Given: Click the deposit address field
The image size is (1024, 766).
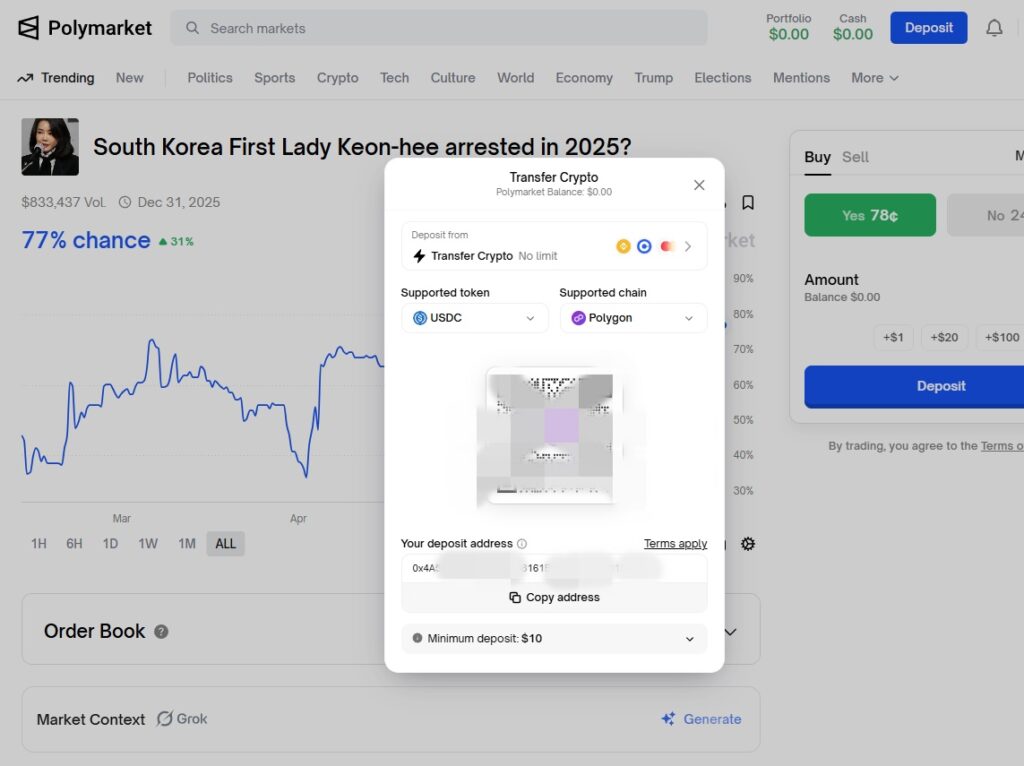Looking at the screenshot, I should pos(554,568).
